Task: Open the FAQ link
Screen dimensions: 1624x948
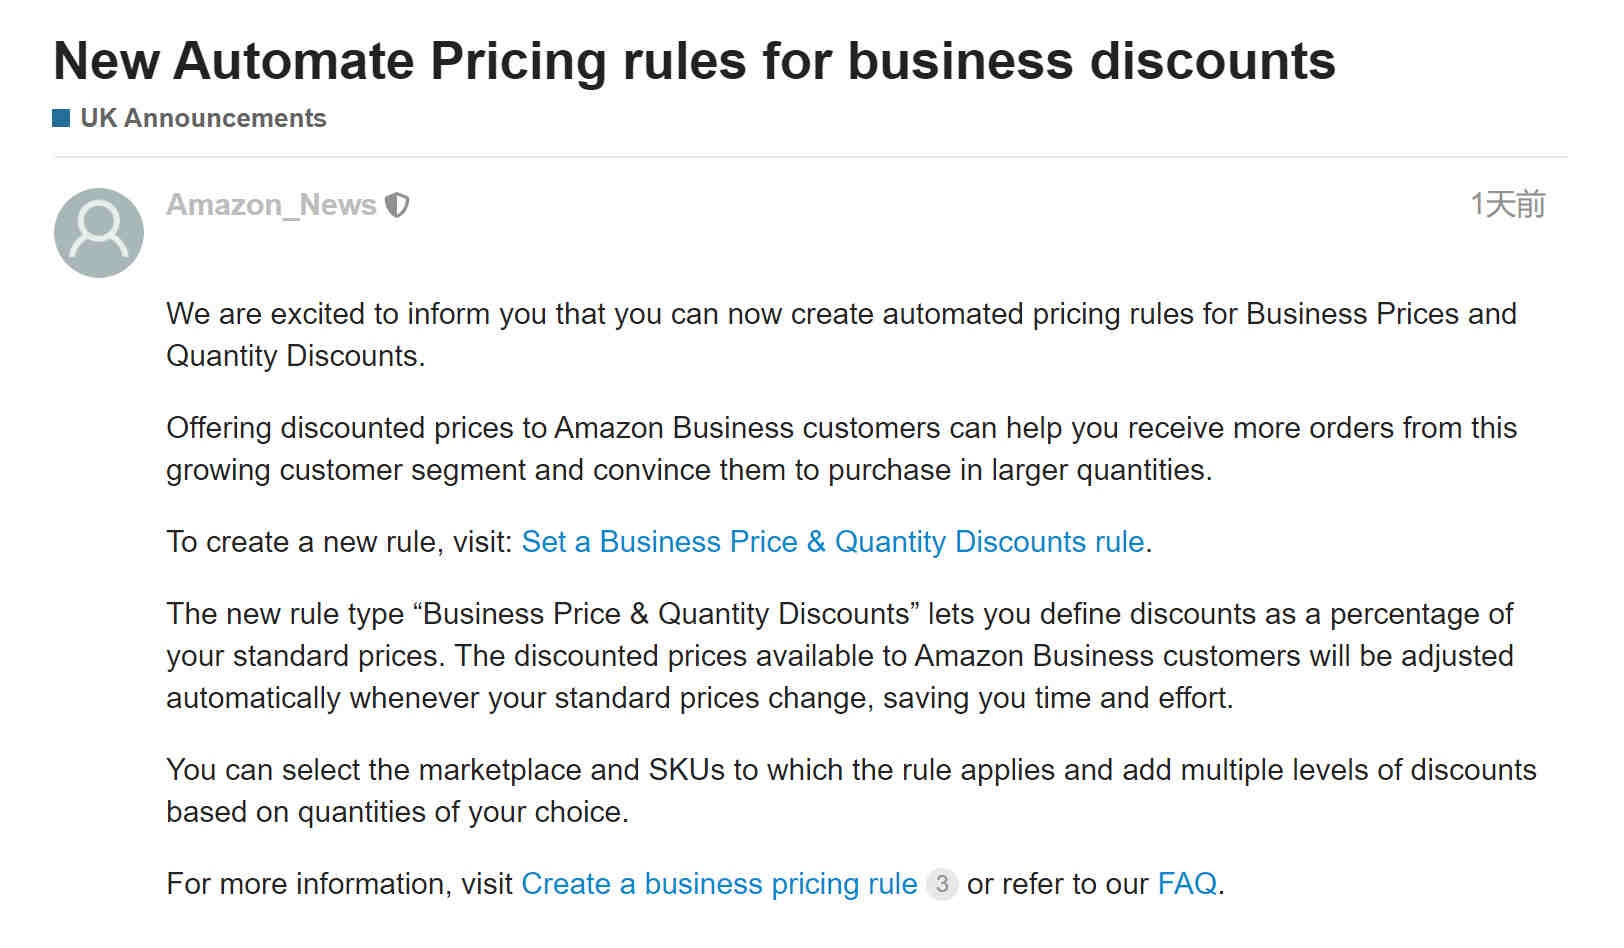Action: coord(1187,884)
